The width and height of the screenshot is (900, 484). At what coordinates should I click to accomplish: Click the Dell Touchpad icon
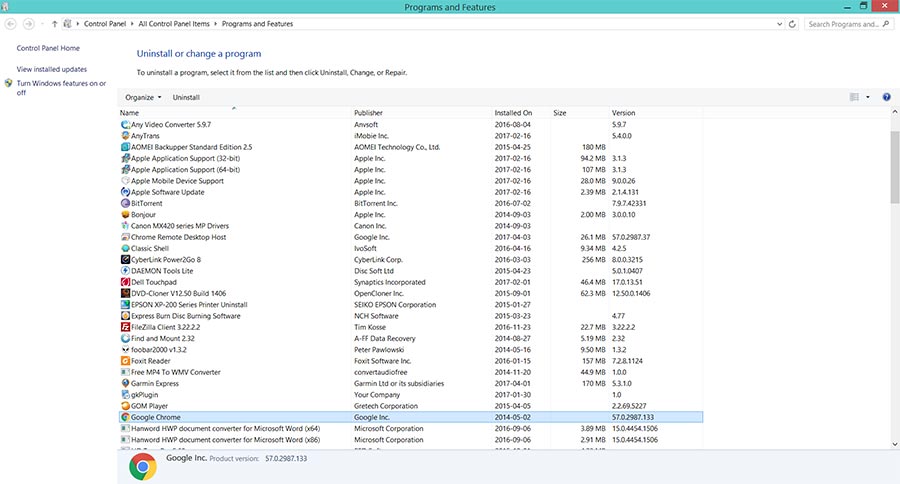click(125, 282)
